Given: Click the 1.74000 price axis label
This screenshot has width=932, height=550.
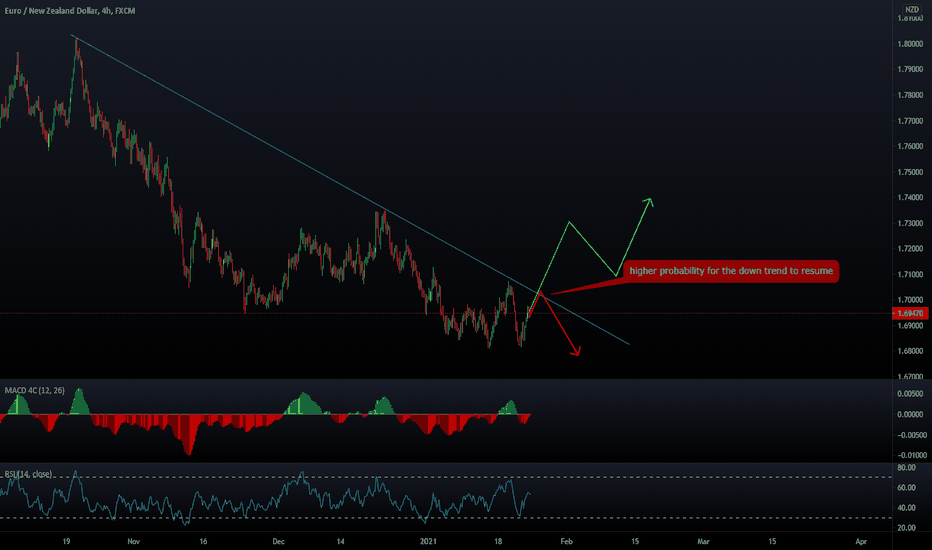Looking at the screenshot, I should pyautogui.click(x=910, y=197).
